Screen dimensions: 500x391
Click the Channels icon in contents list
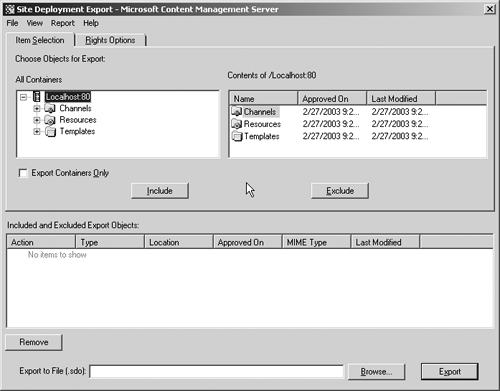pos(236,111)
